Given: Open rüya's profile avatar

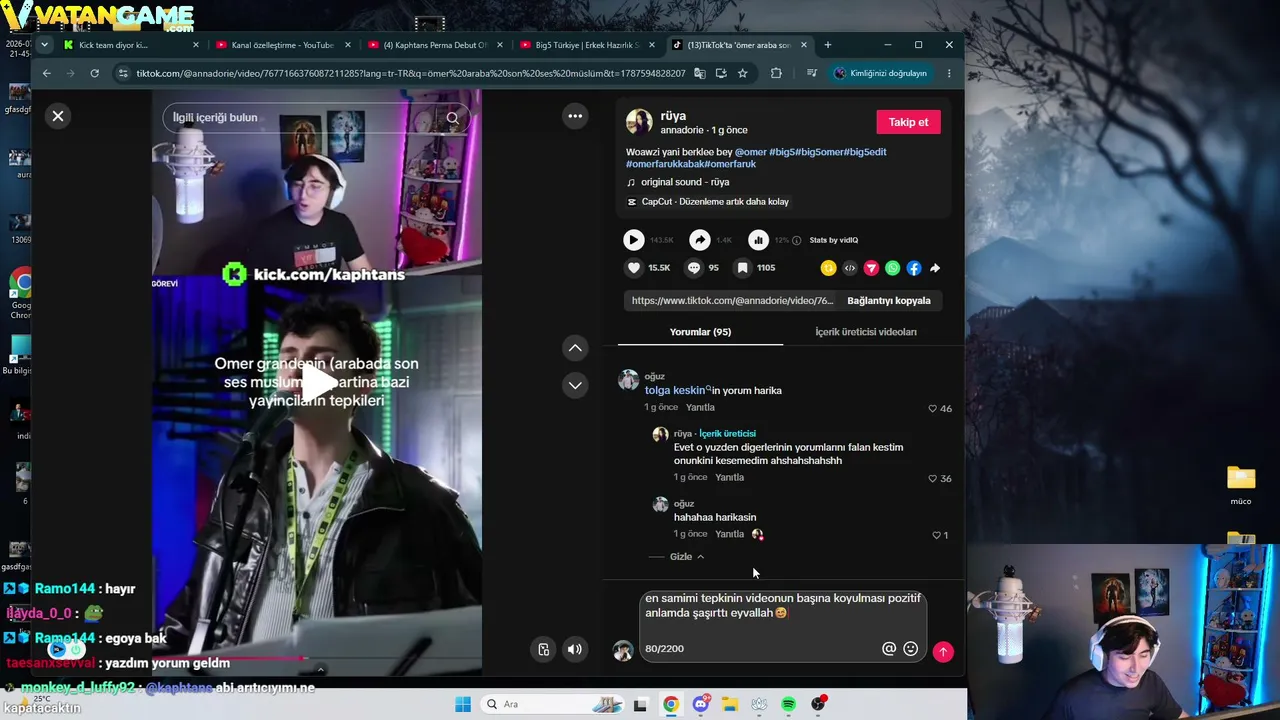Looking at the screenshot, I should pos(639,122).
